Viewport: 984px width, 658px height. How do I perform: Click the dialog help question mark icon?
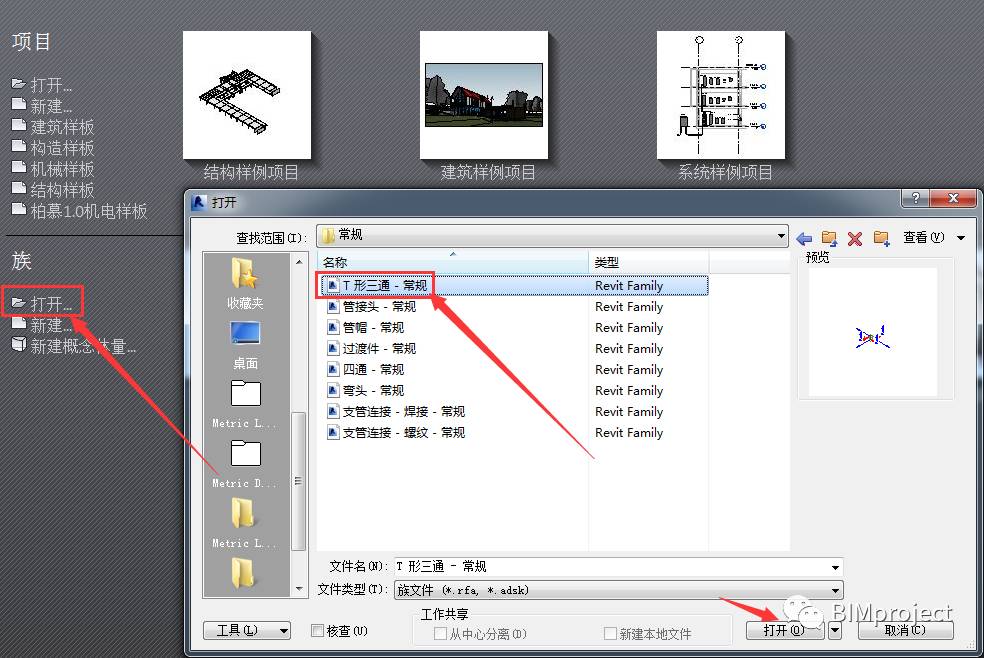point(916,198)
